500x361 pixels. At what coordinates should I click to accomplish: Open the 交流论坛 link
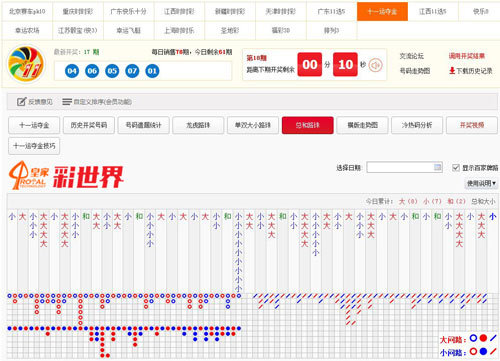click(412, 56)
